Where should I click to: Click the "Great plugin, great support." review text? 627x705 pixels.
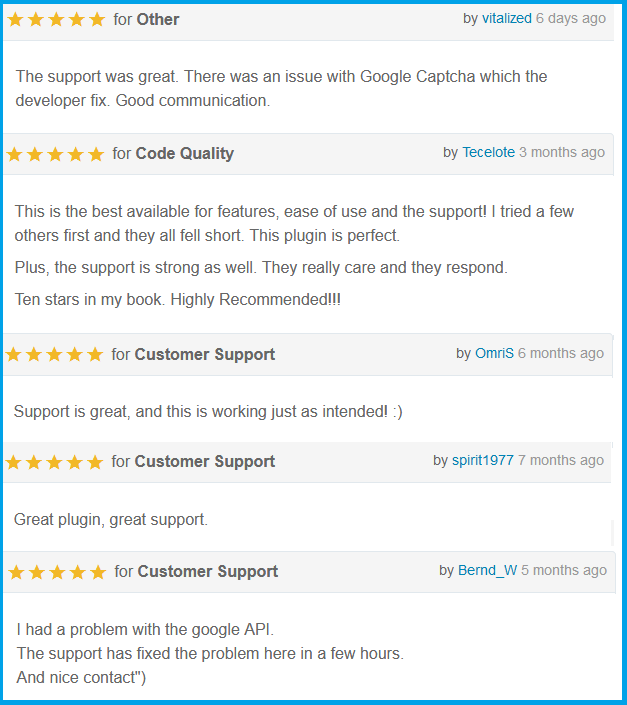(x=111, y=520)
